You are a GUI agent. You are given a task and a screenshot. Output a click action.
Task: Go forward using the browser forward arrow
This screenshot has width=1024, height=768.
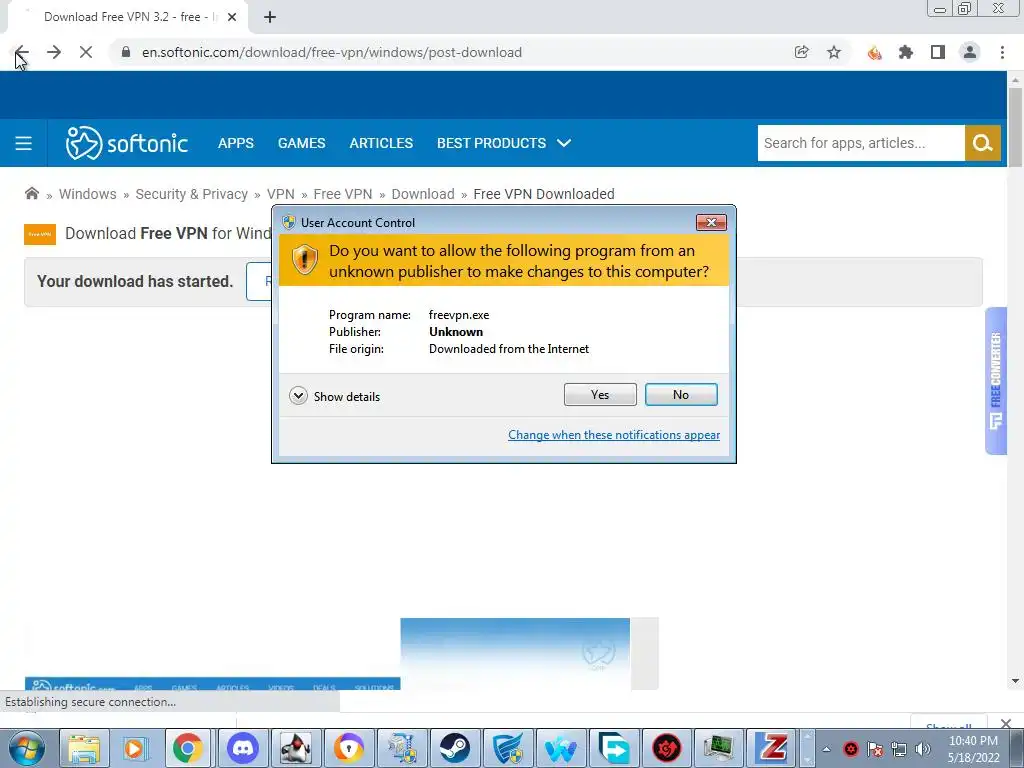tap(54, 52)
